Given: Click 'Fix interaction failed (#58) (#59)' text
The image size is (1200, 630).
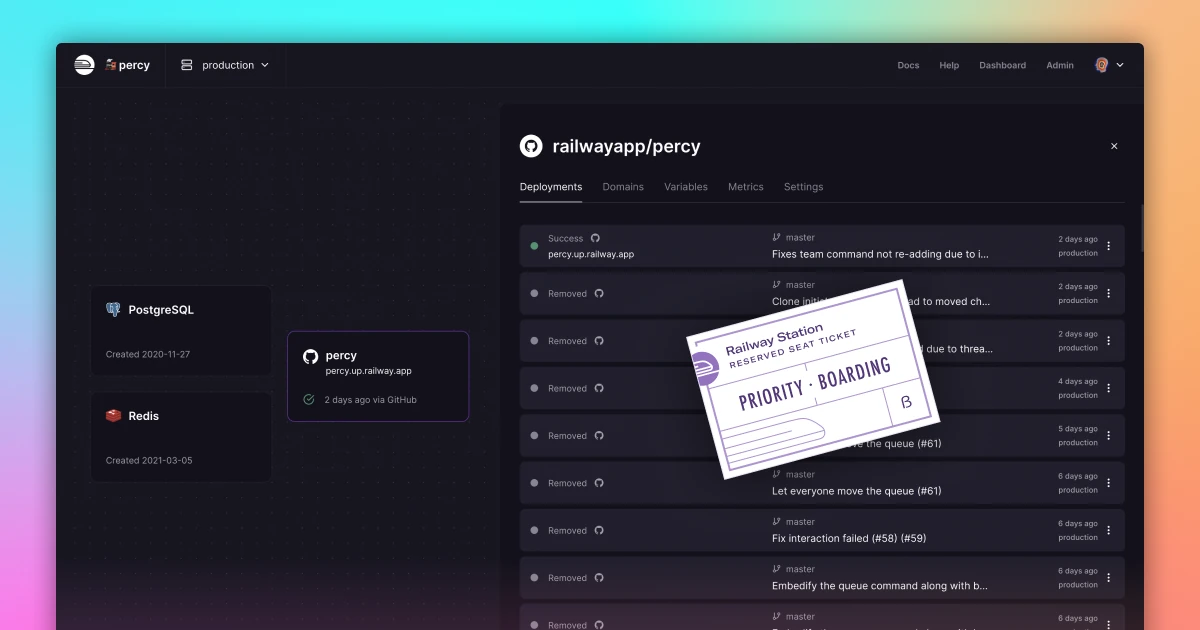Looking at the screenshot, I should [849, 538].
